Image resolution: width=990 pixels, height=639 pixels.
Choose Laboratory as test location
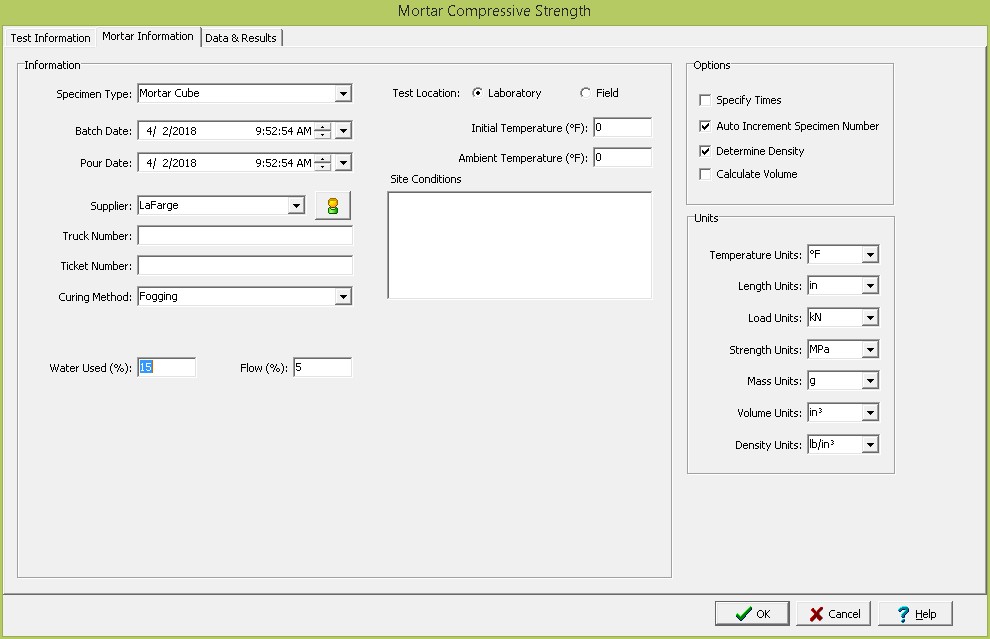477,93
